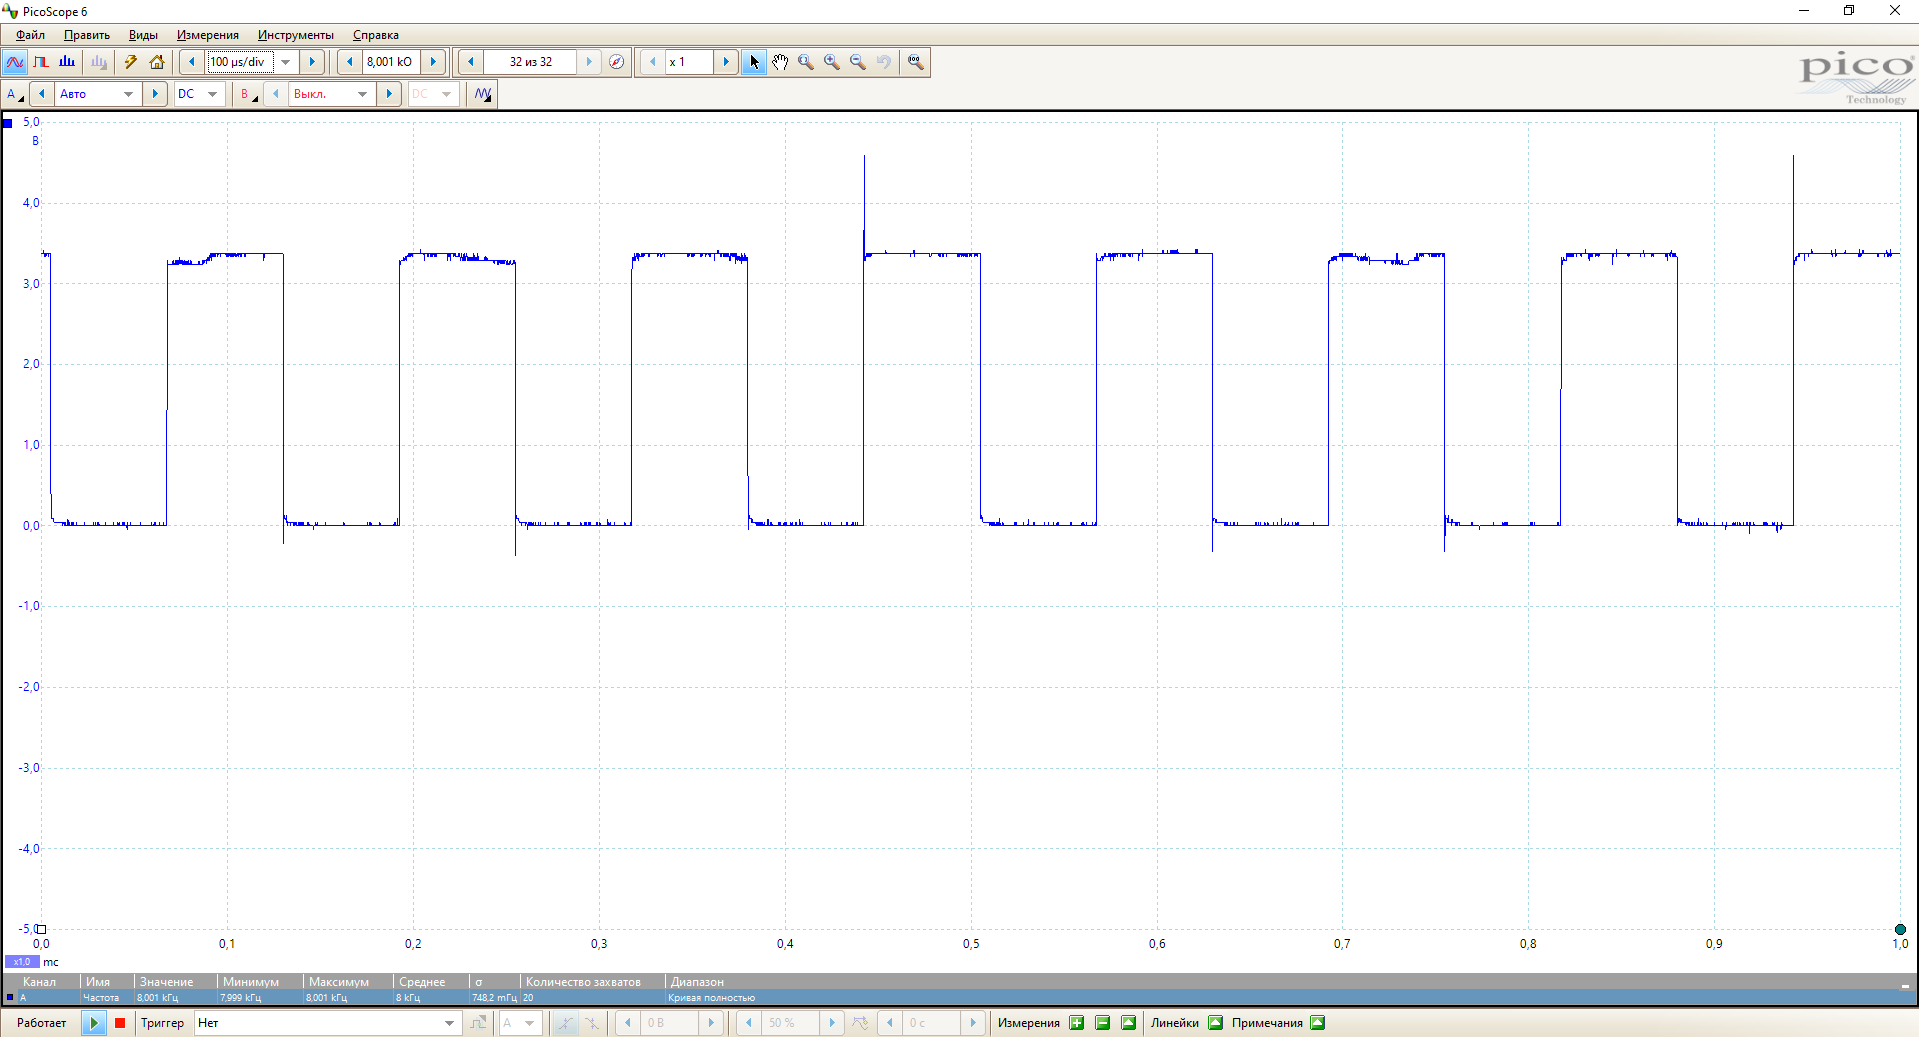The image size is (1919, 1037).
Task: Click the Максимум column header
Action: 346,982
